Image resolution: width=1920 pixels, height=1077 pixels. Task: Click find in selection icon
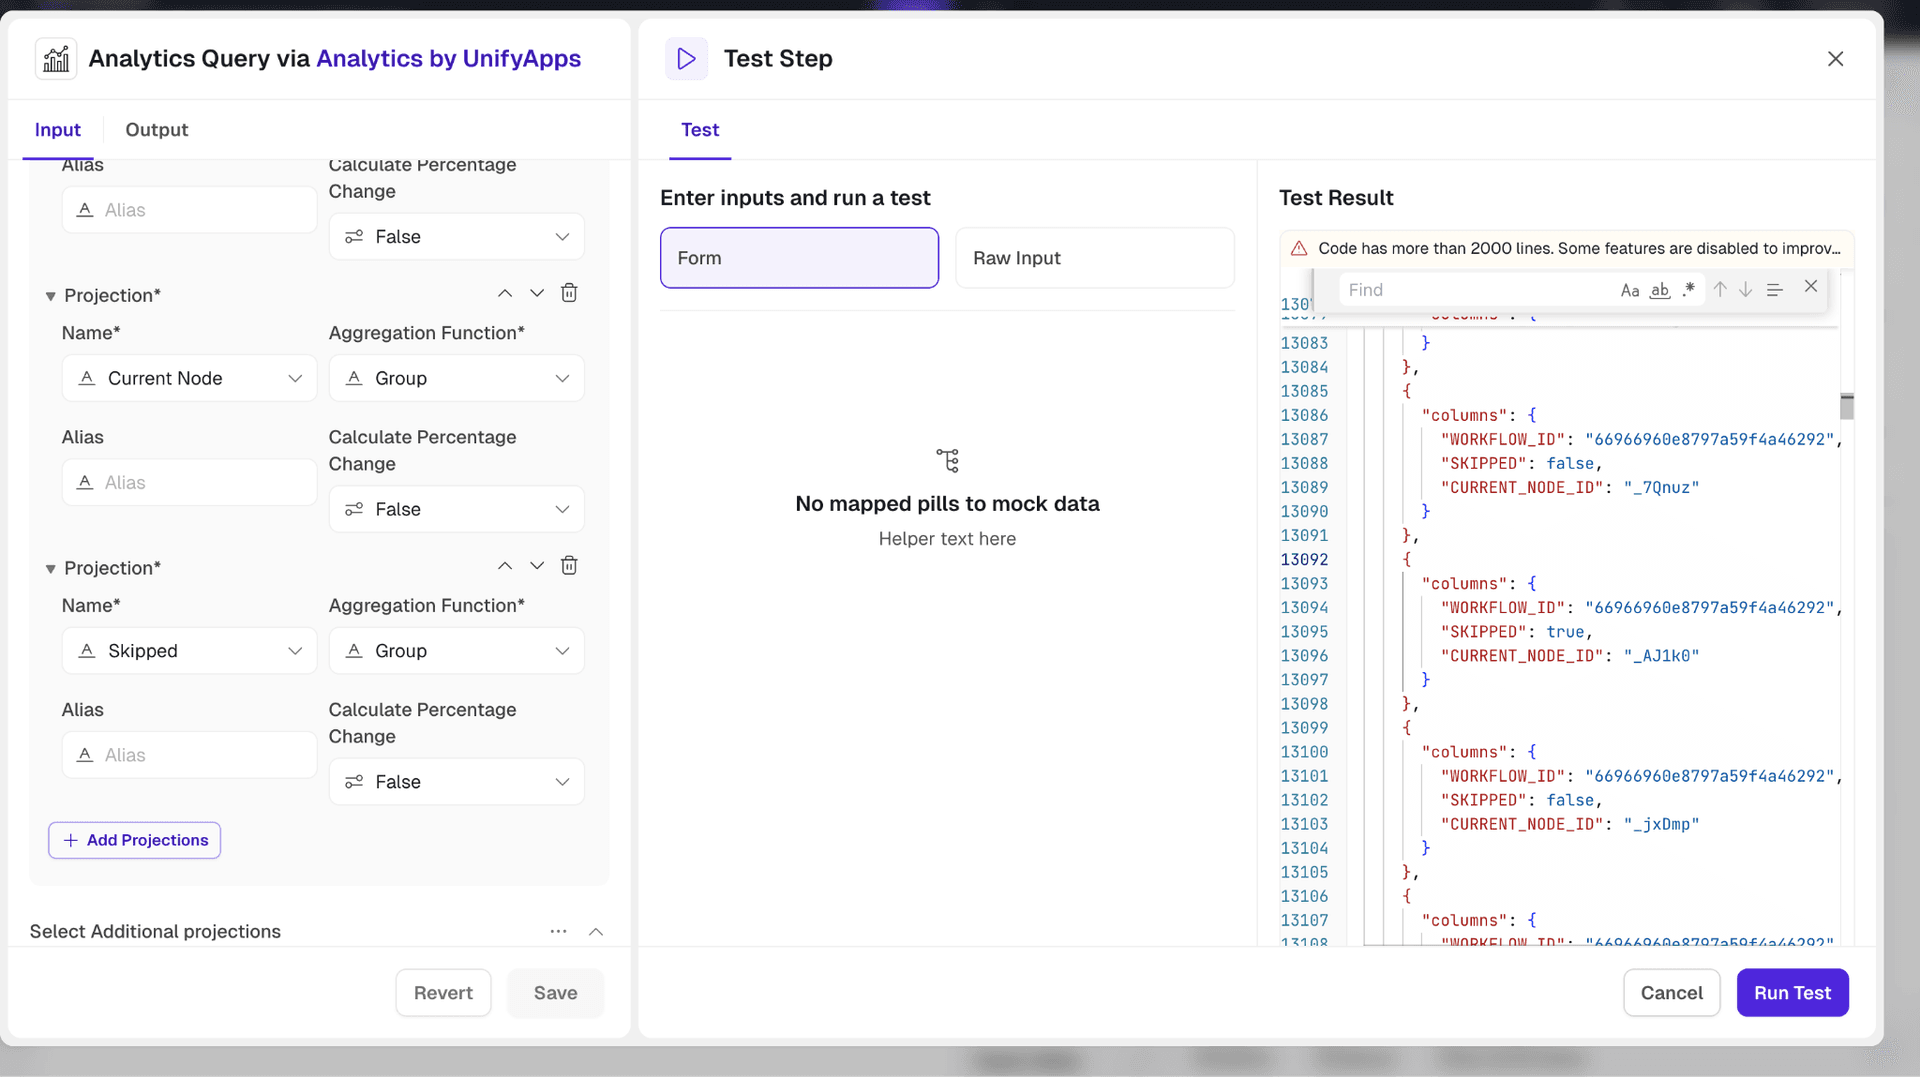pos(1775,290)
